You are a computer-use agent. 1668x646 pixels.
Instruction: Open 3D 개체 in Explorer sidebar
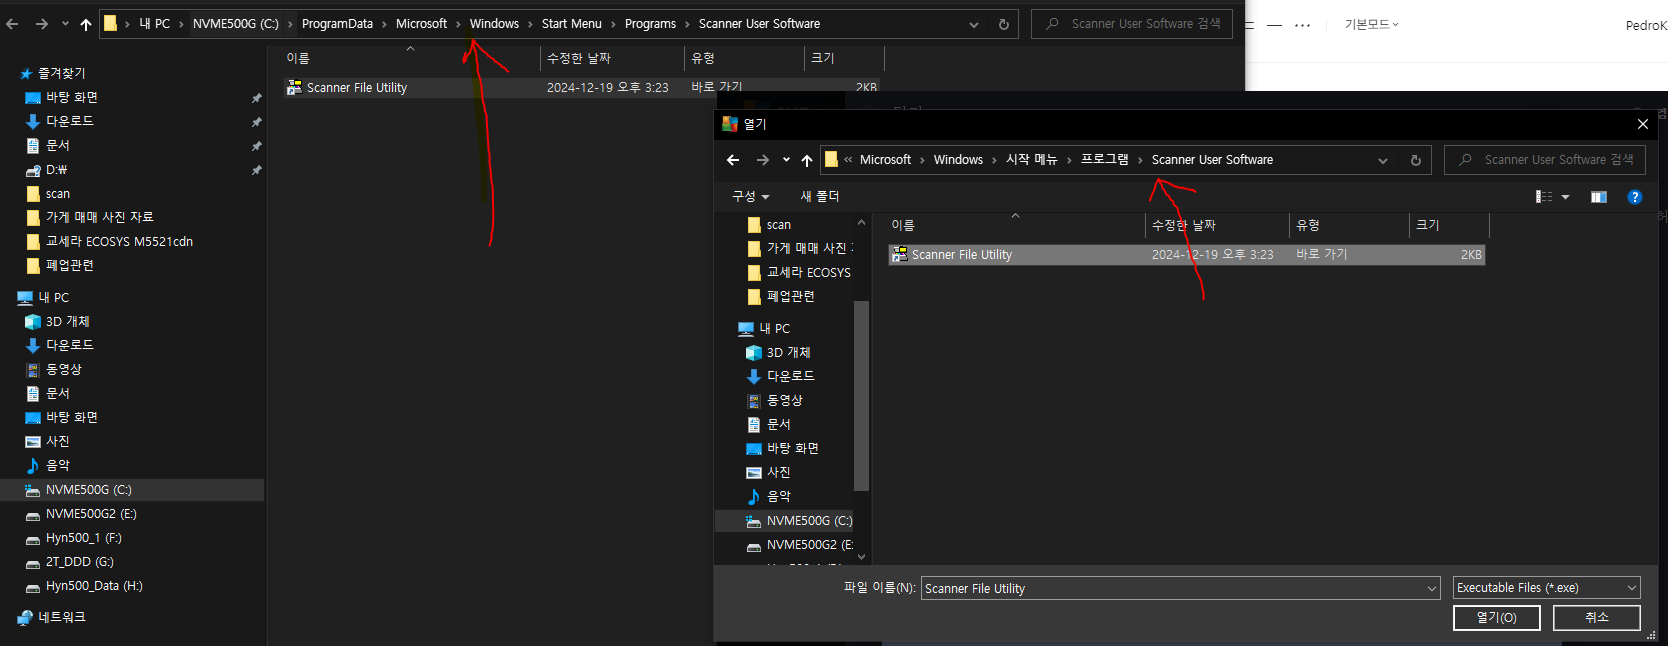click(67, 321)
